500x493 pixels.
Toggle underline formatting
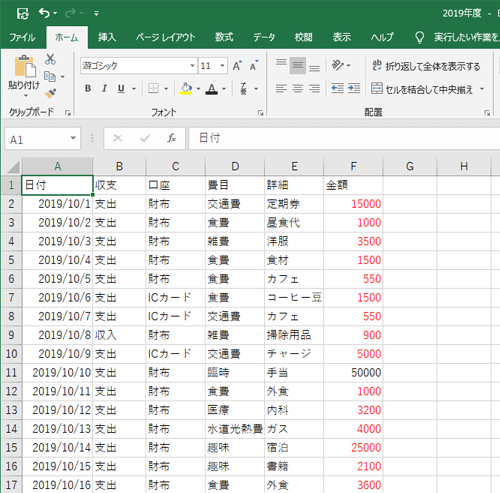pos(121,89)
